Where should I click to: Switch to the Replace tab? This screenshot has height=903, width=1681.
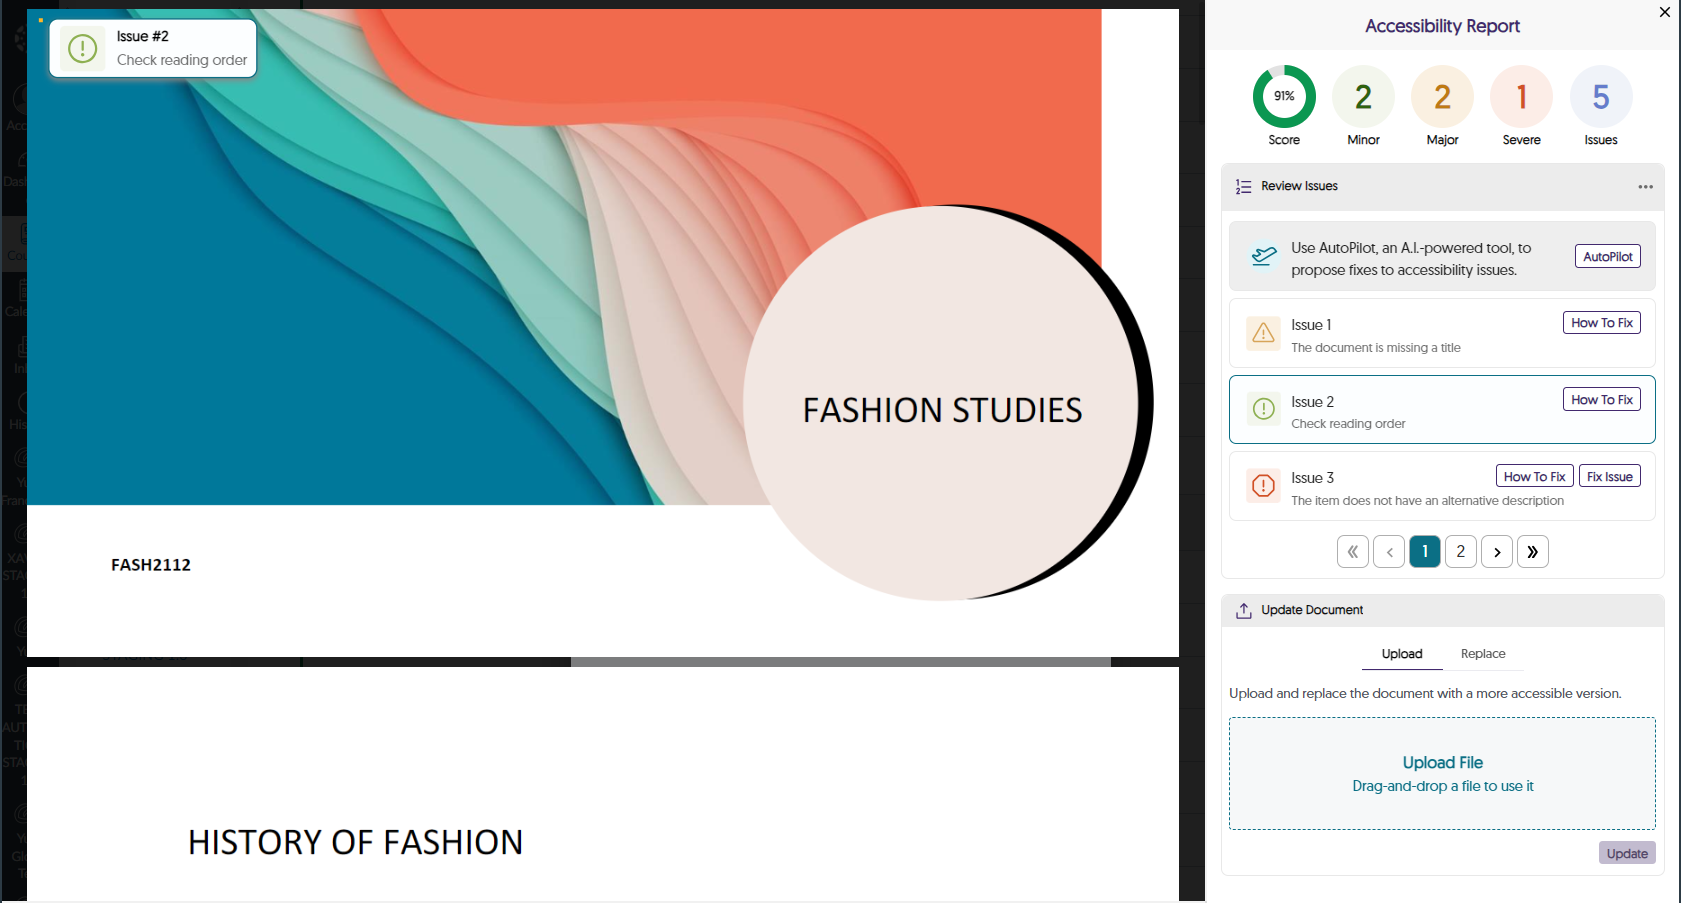coord(1482,654)
